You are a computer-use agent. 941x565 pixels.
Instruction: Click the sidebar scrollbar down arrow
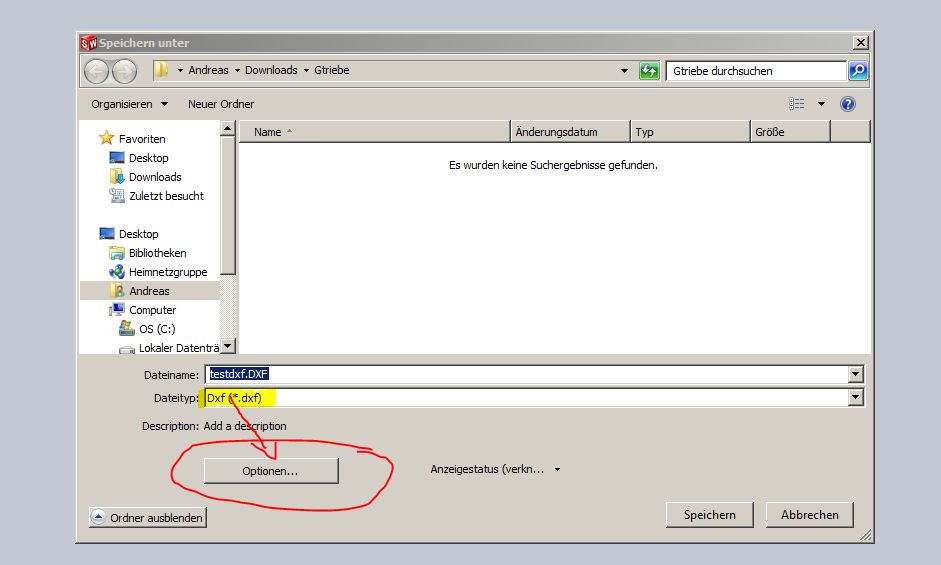[227, 346]
